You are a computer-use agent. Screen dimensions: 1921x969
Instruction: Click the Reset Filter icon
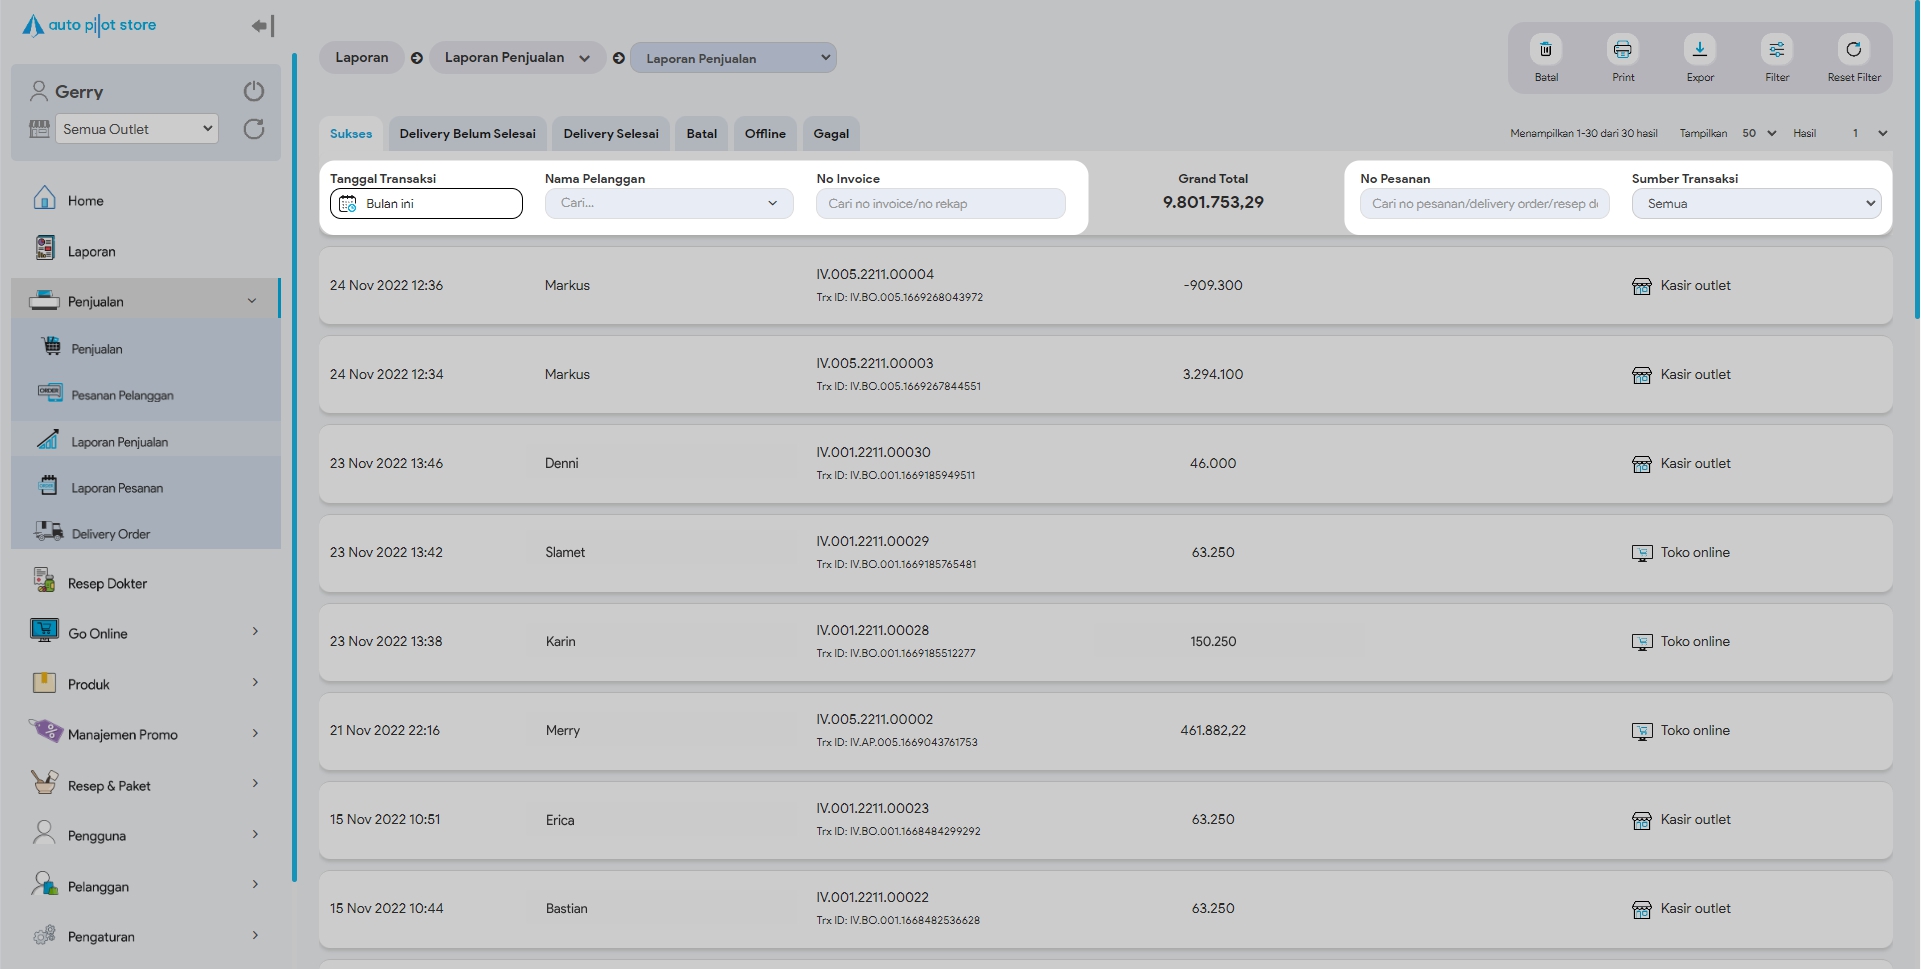point(1853,50)
